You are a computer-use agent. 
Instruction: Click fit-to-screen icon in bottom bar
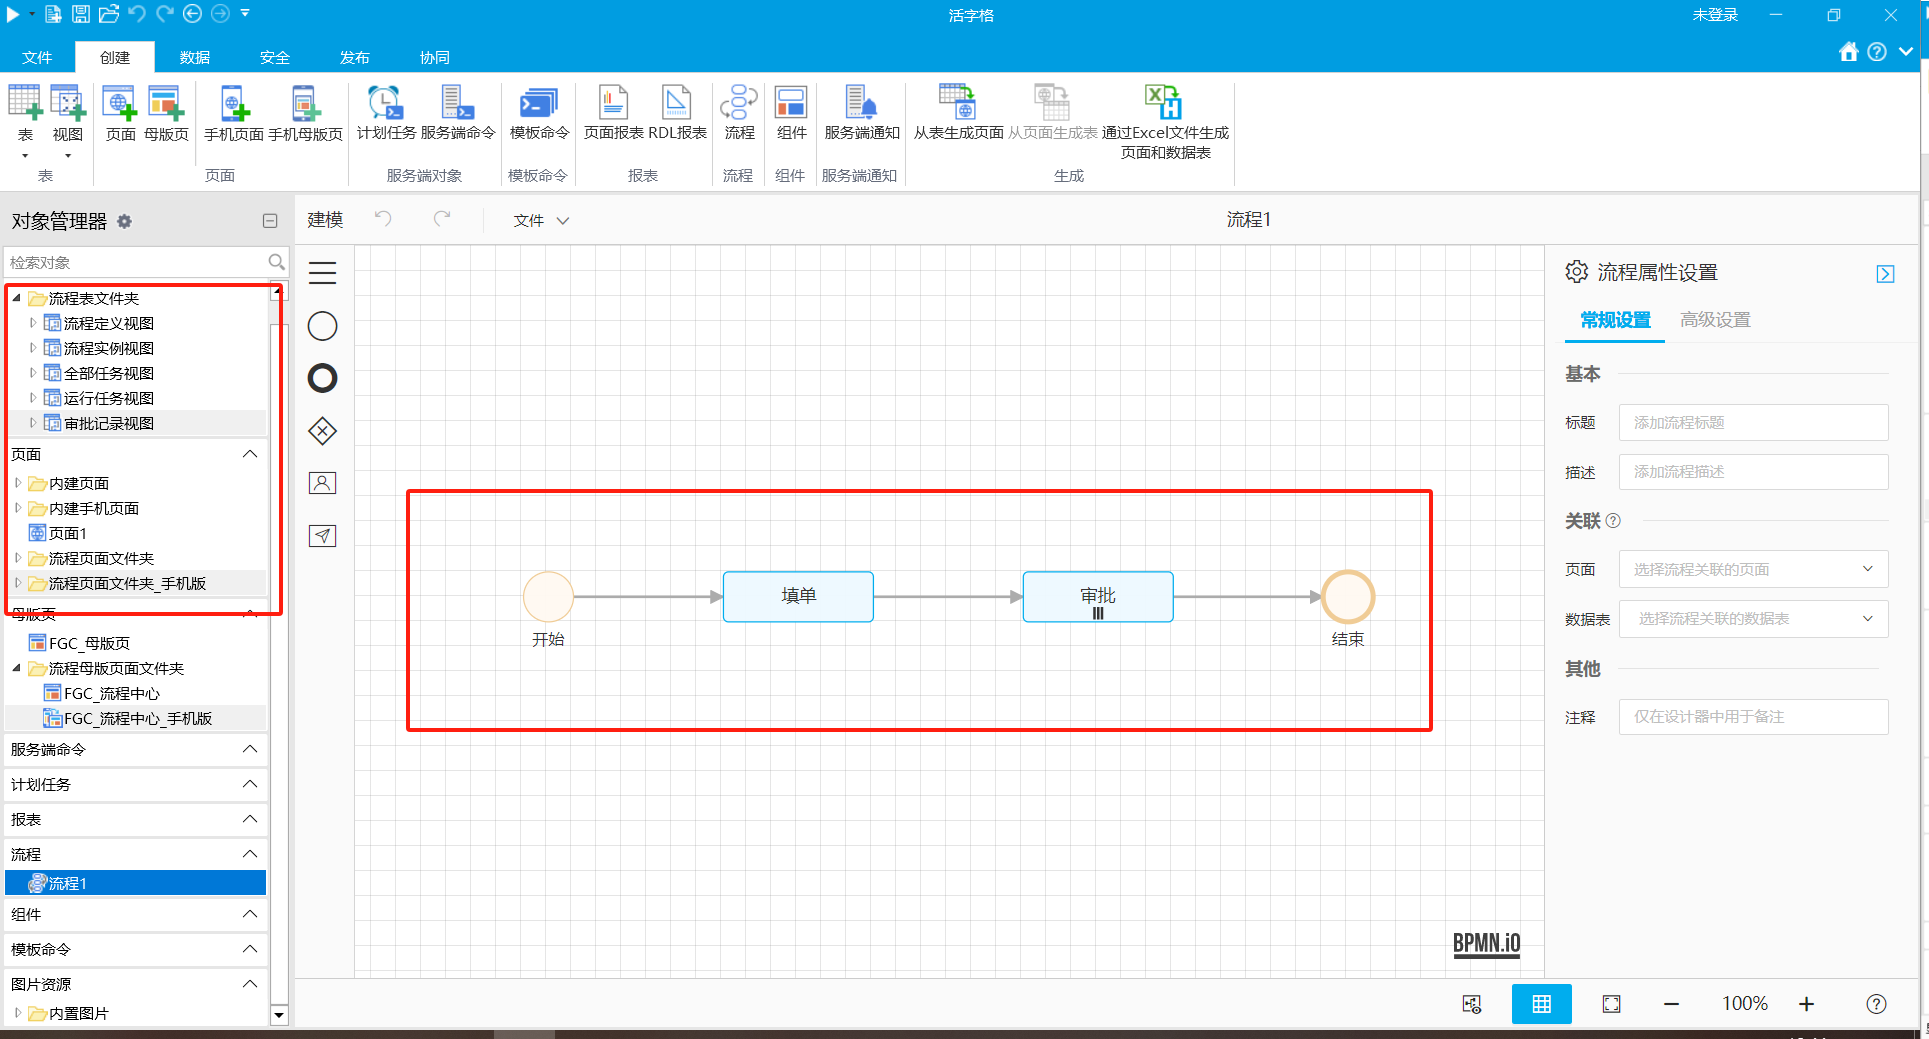(x=1611, y=1004)
